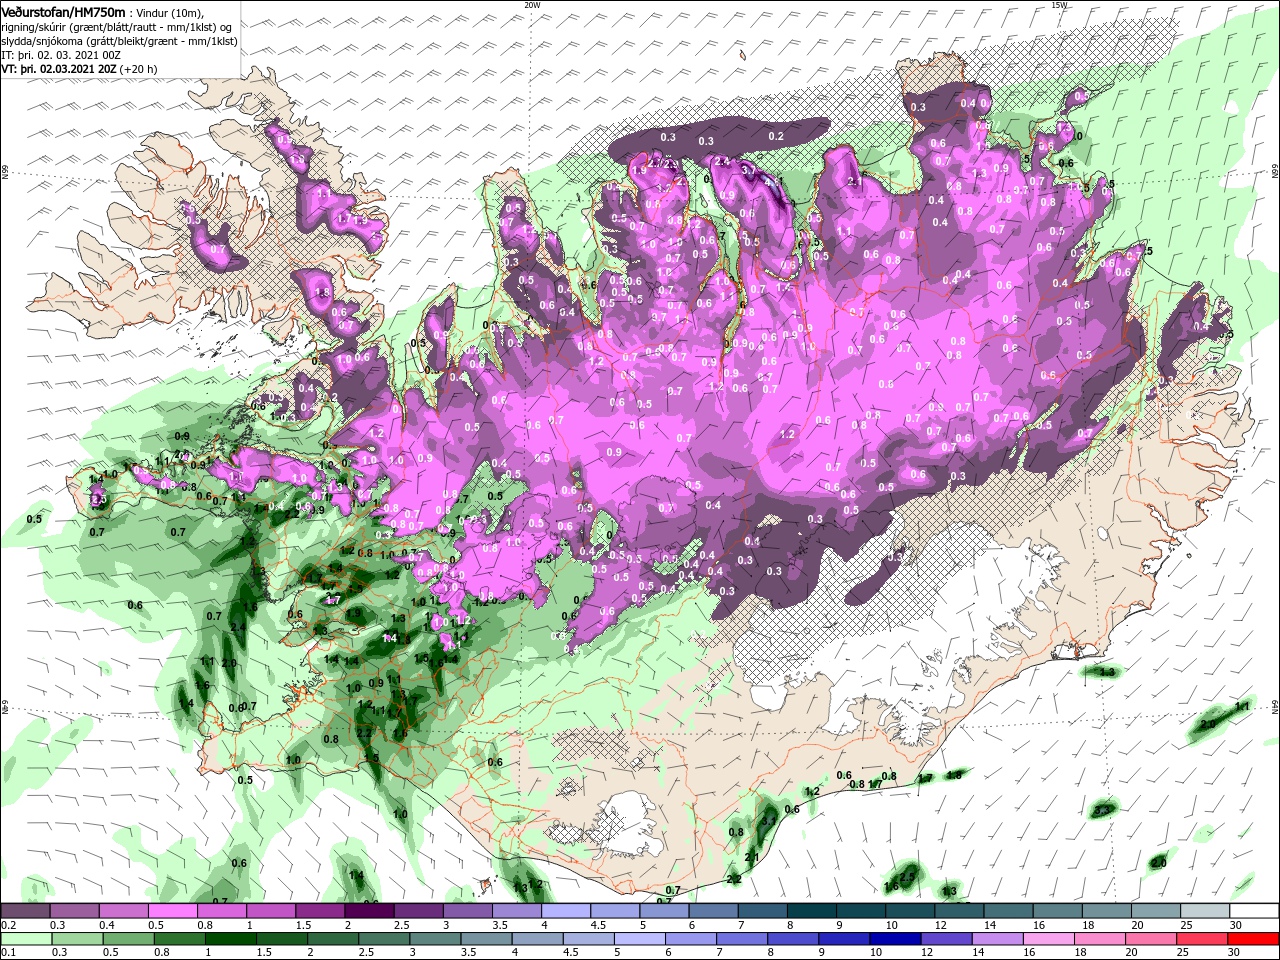Click the '0.4' label in the upper legend
Image resolution: width=1280 pixels, height=960 pixels.
click(x=107, y=925)
